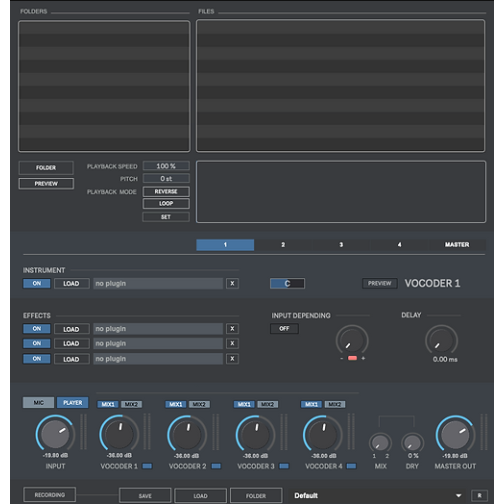Route Vocoder 1 to MIX2
This screenshot has height=504, width=504.
131,404
